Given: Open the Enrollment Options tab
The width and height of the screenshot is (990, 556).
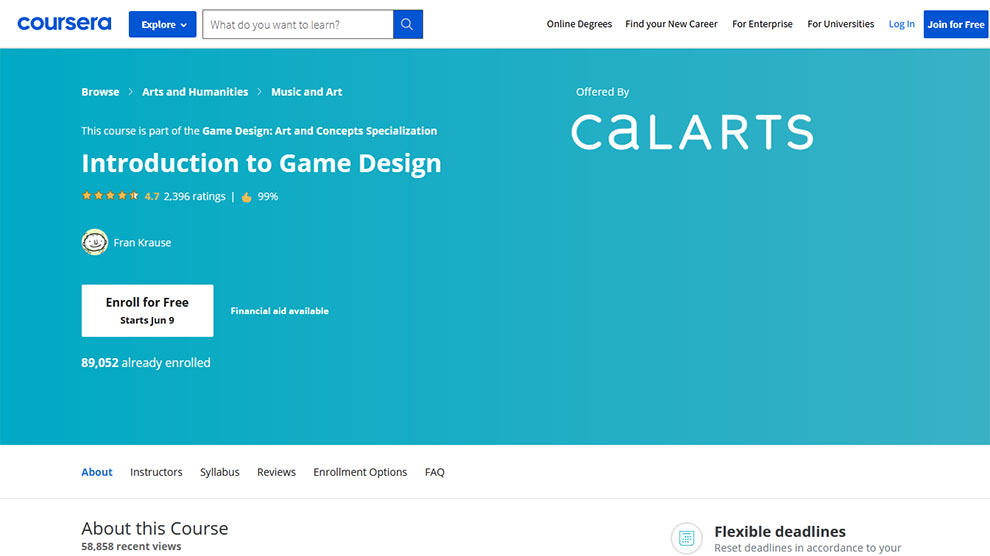Looking at the screenshot, I should (x=360, y=472).
